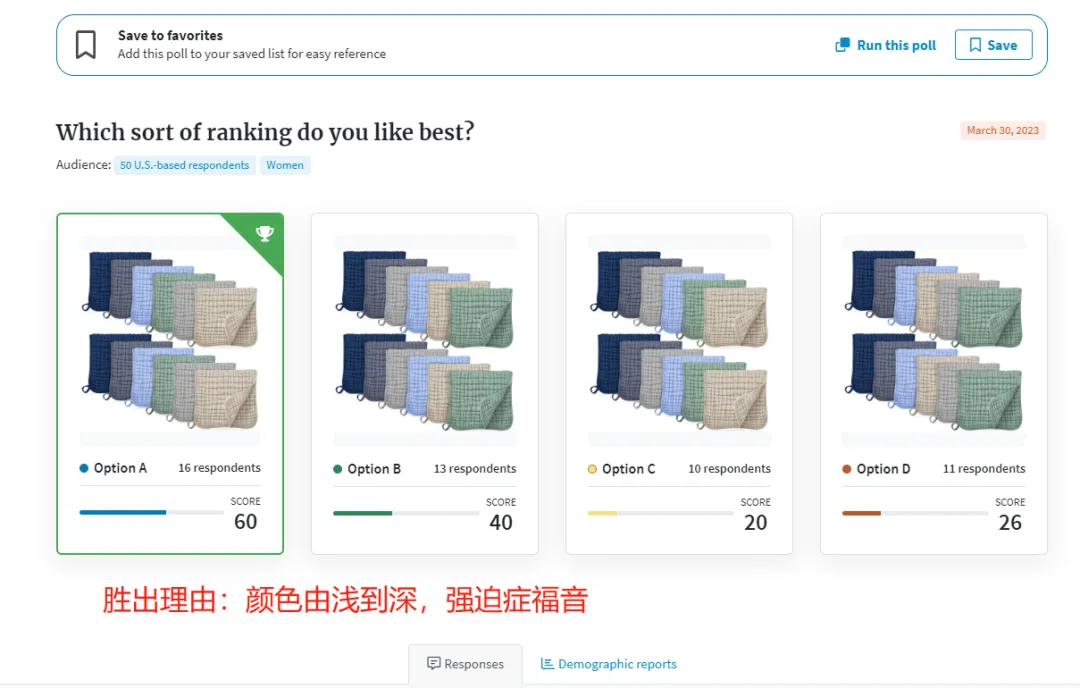Click the Option A blue score bar
This screenshot has height=688, width=1080.
[x=123, y=512]
